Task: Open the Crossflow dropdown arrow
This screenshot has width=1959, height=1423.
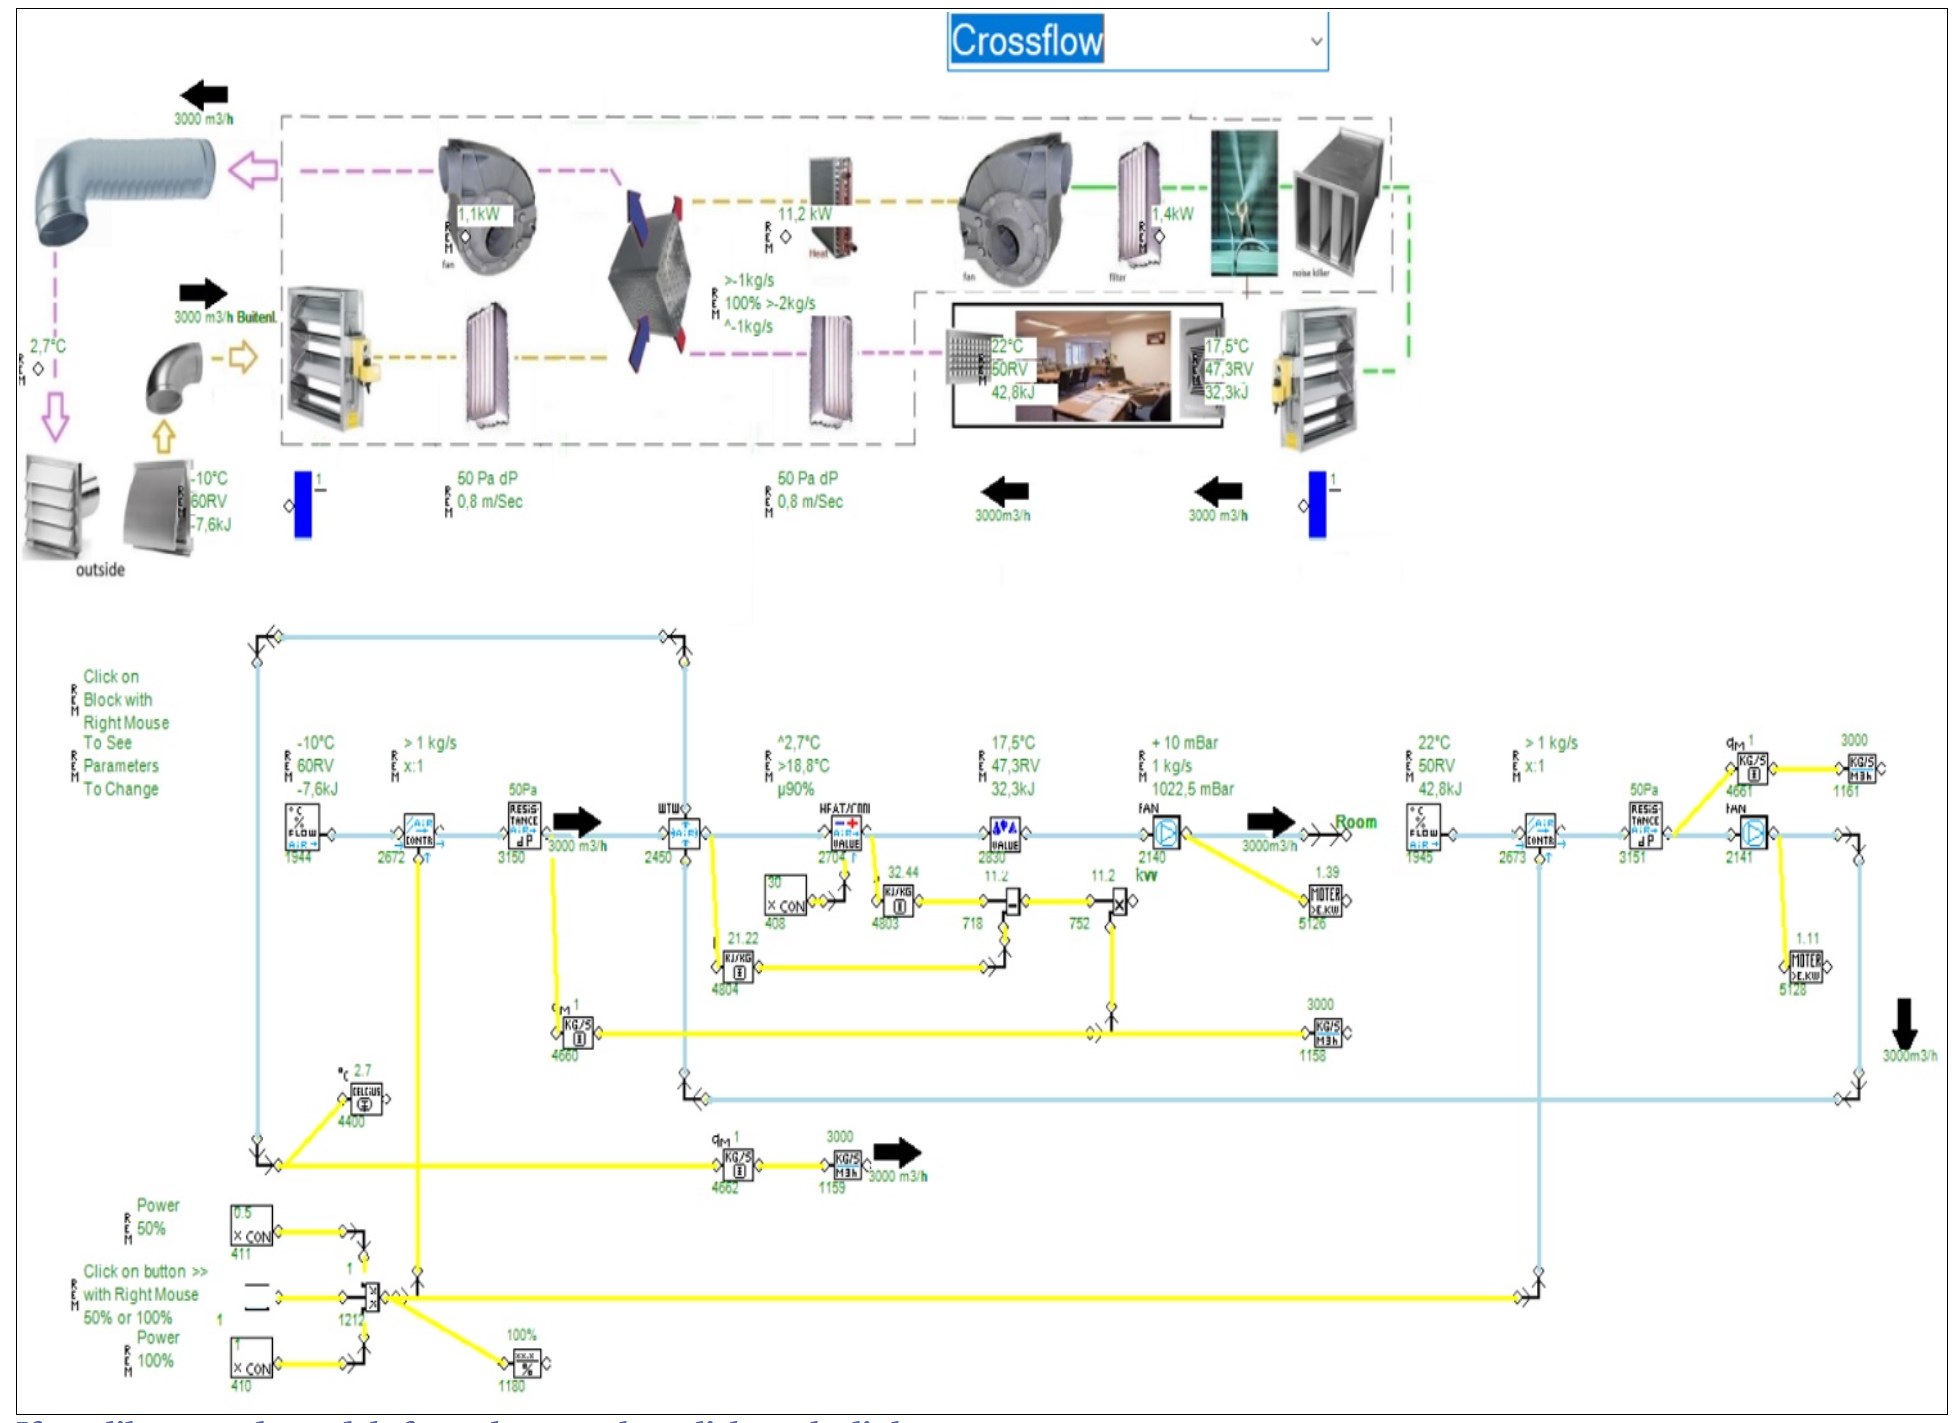Action: point(1316,41)
